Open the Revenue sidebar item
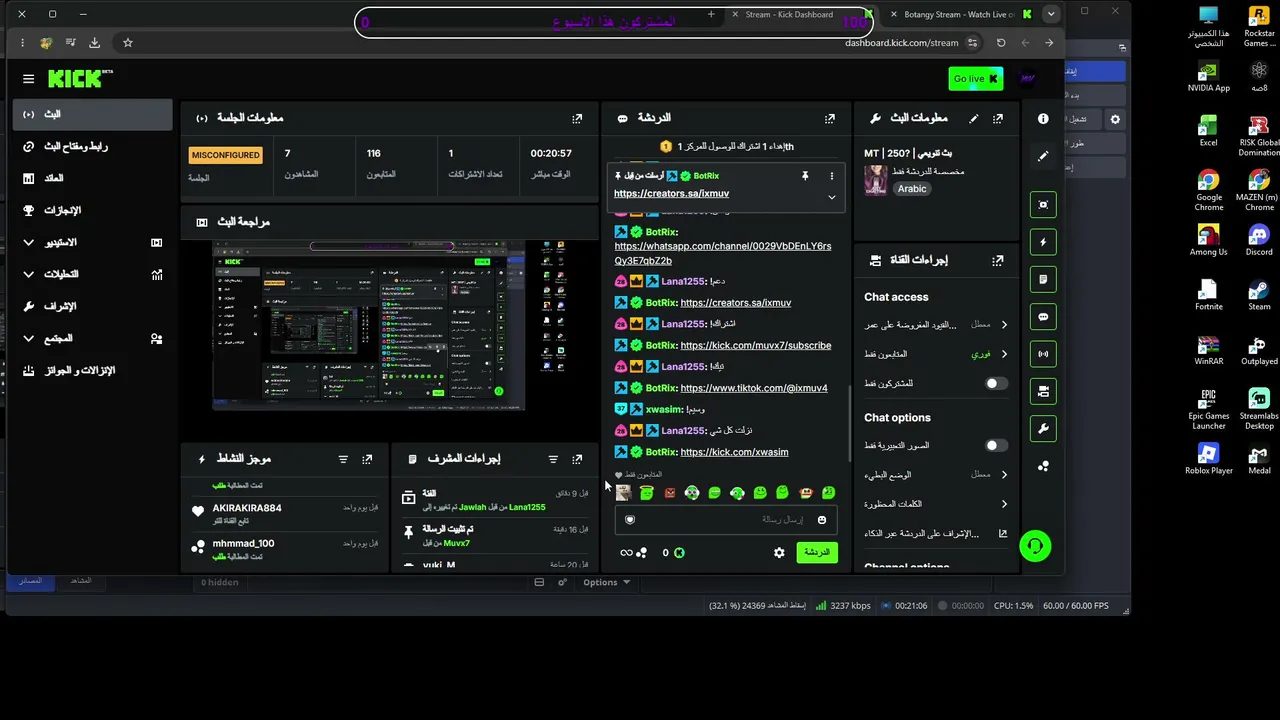This screenshot has height=720, width=1280. (x=92, y=178)
